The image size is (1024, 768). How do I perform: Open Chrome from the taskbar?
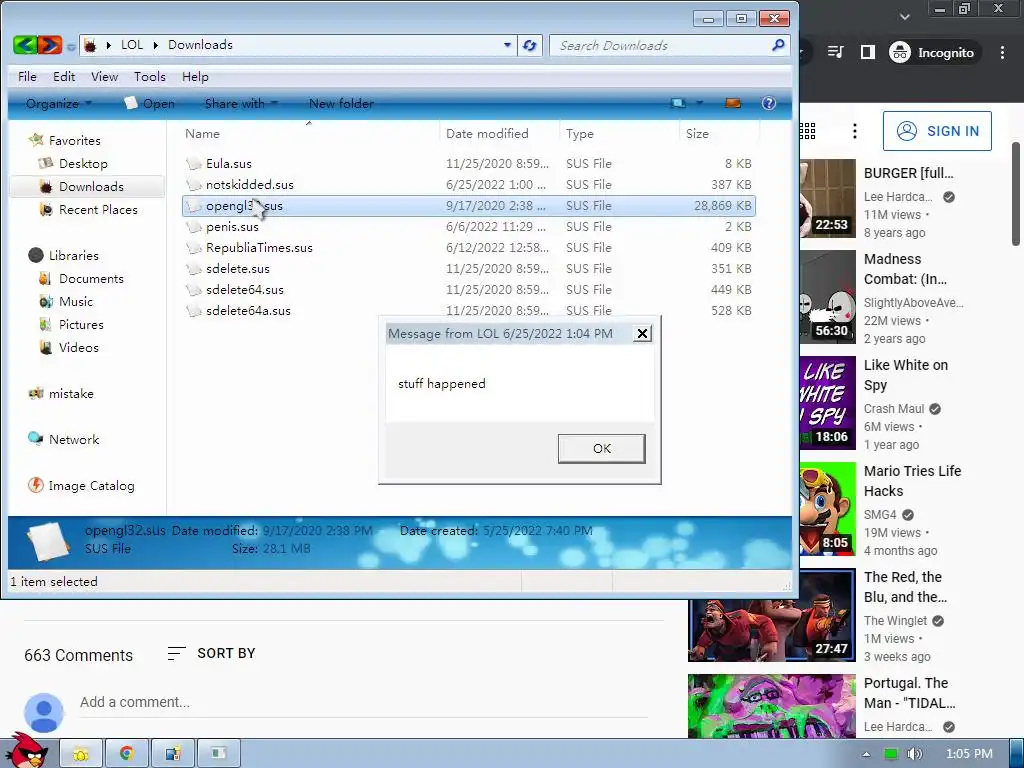point(127,754)
